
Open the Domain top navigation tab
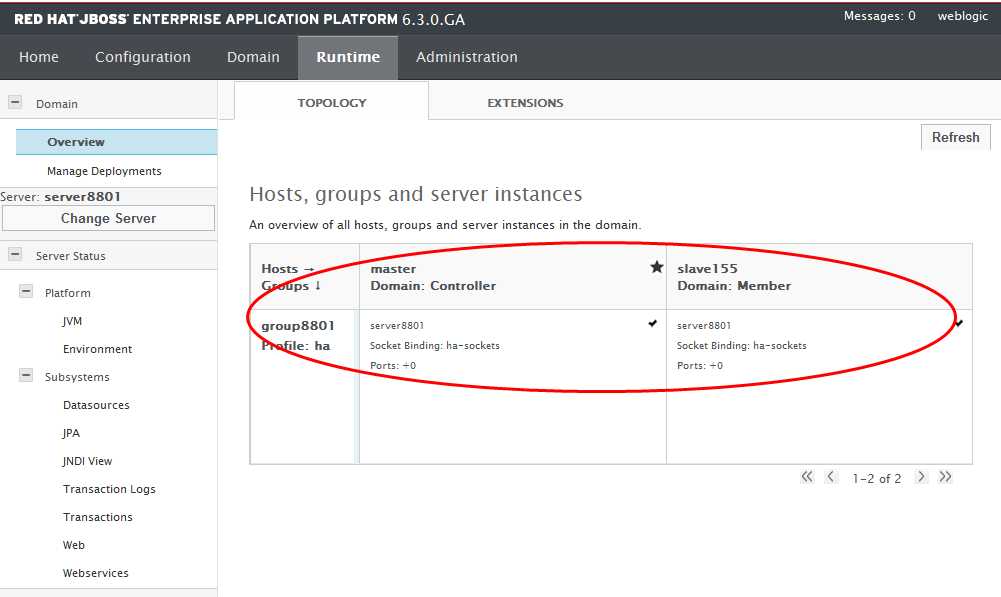[x=253, y=57]
